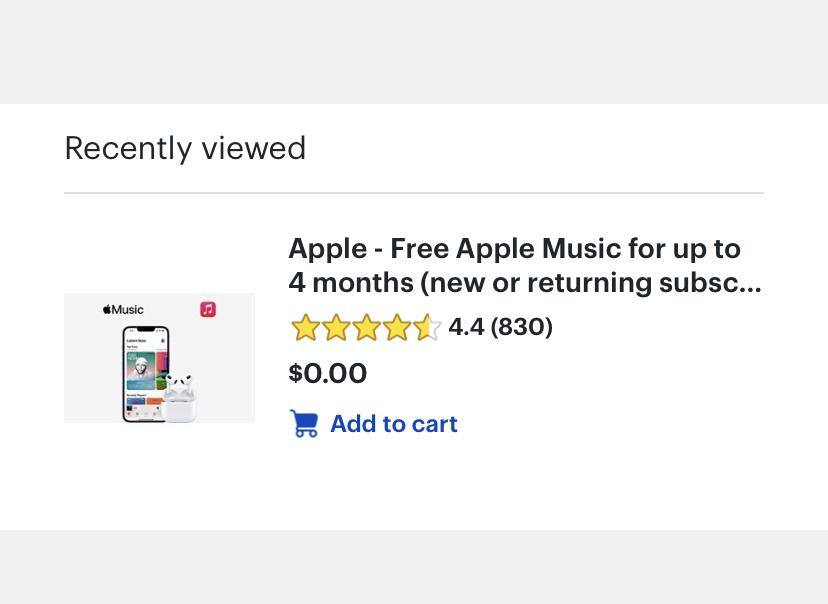828x604 pixels.
Task: Click the word Apple starting the title
Action: 327,249
